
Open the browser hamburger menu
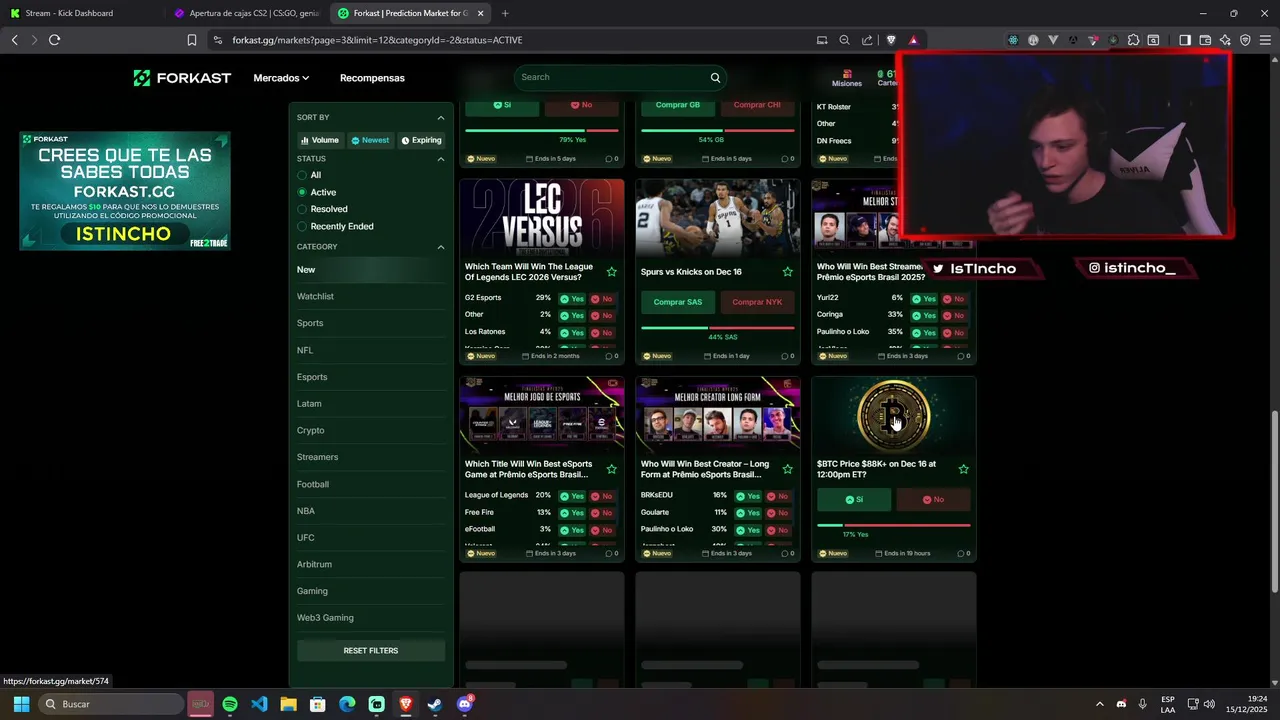(1266, 40)
